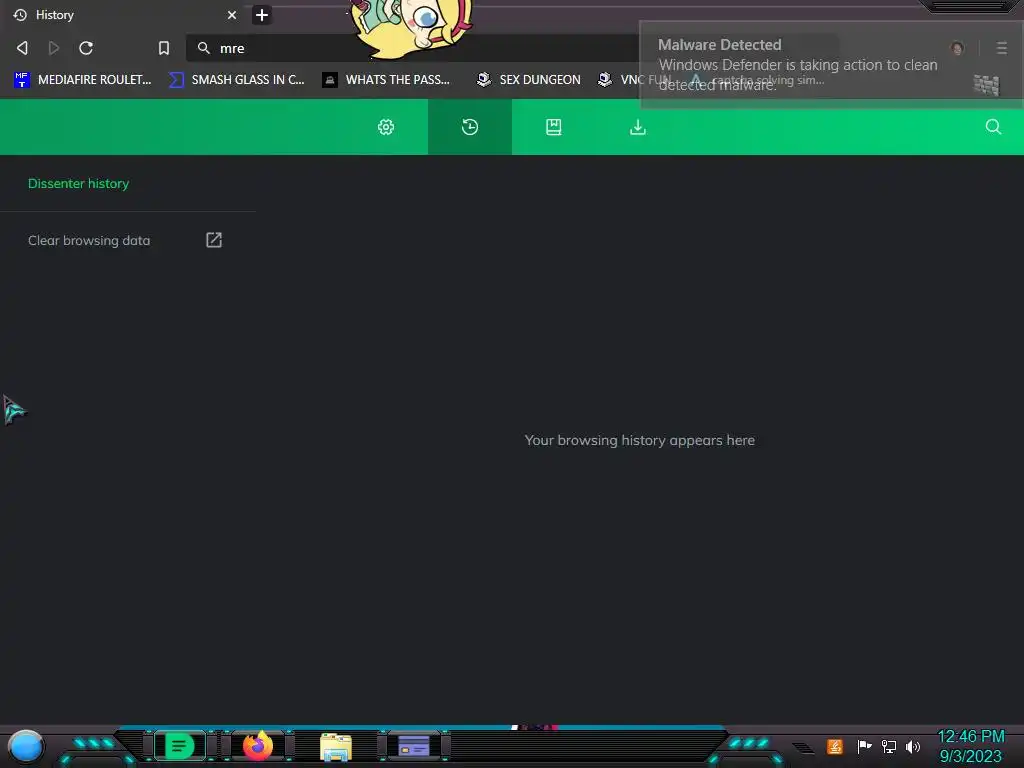Launch Firefox from the taskbar
Viewport: 1024px width, 768px height.
(258, 745)
